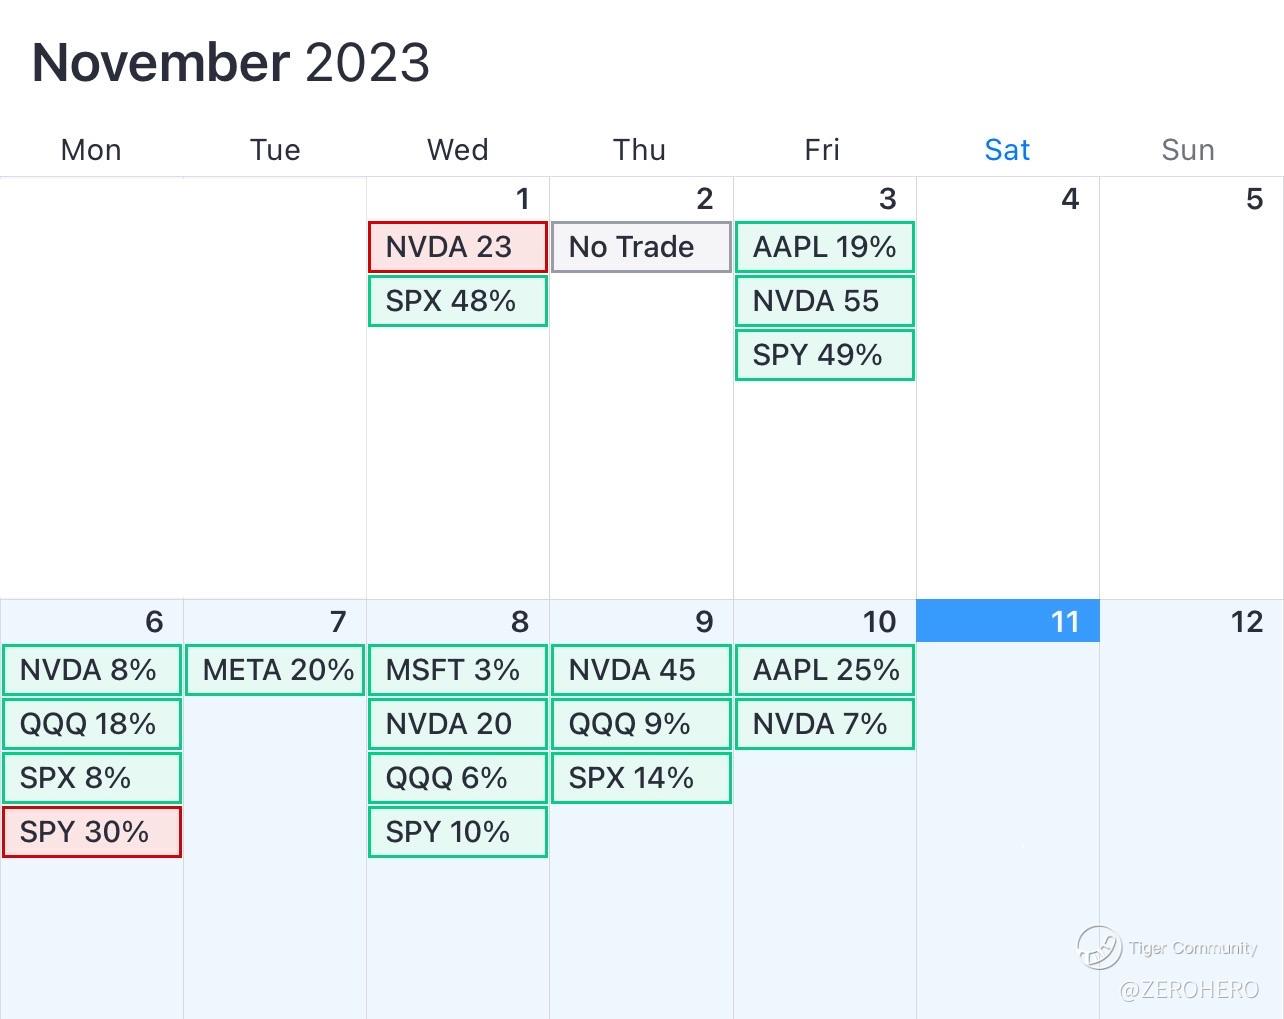This screenshot has height=1019, width=1284.
Task: Click the November 2023 month title
Action: pyautogui.click(x=231, y=62)
